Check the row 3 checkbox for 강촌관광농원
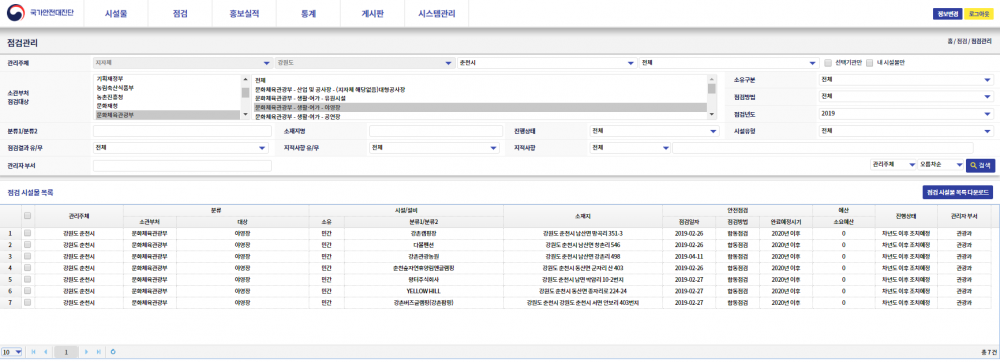This screenshot has width=1000, height=362. pyautogui.click(x=27, y=256)
